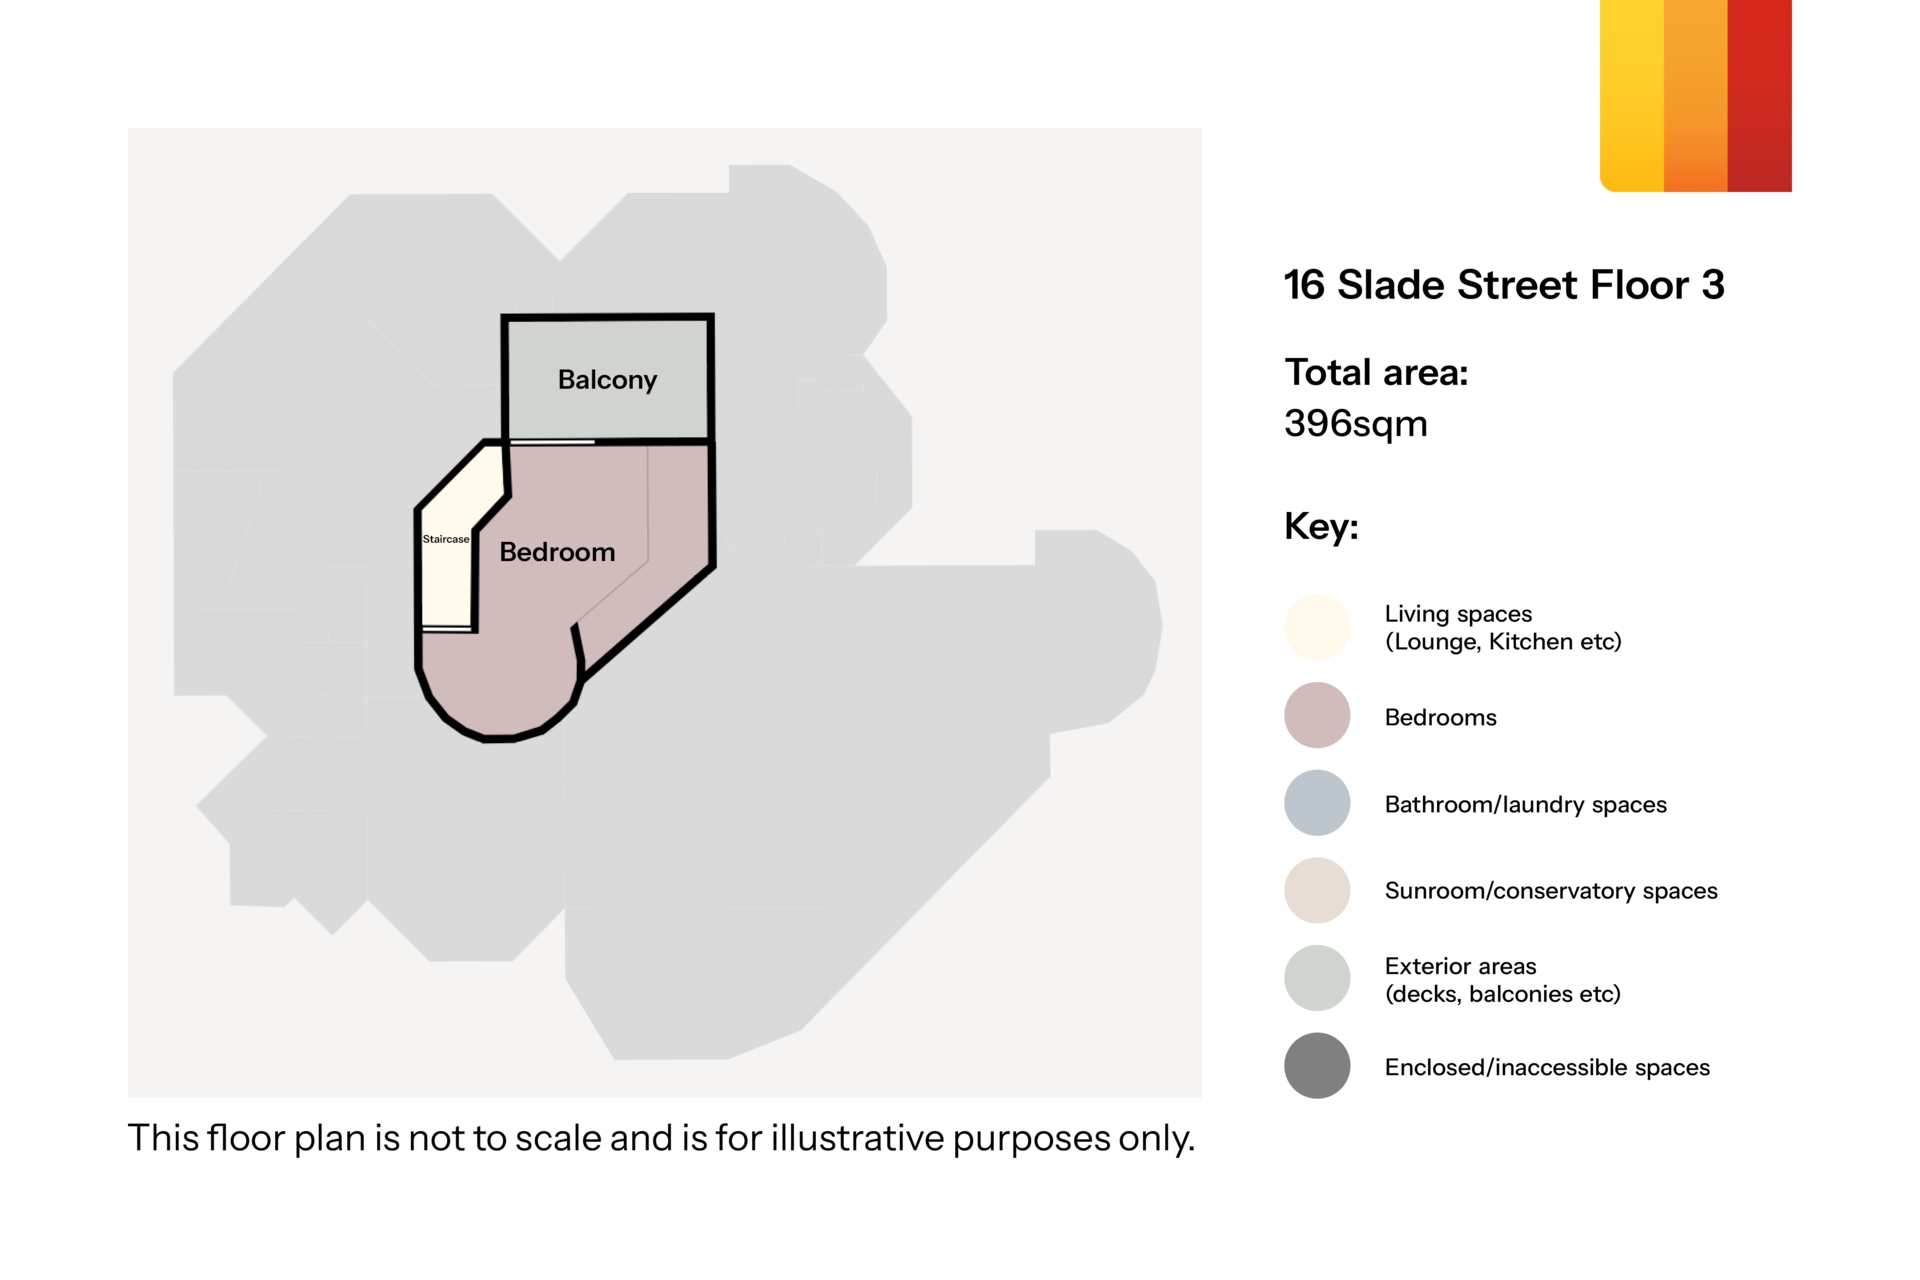Select the Bedroom area label

click(x=557, y=552)
